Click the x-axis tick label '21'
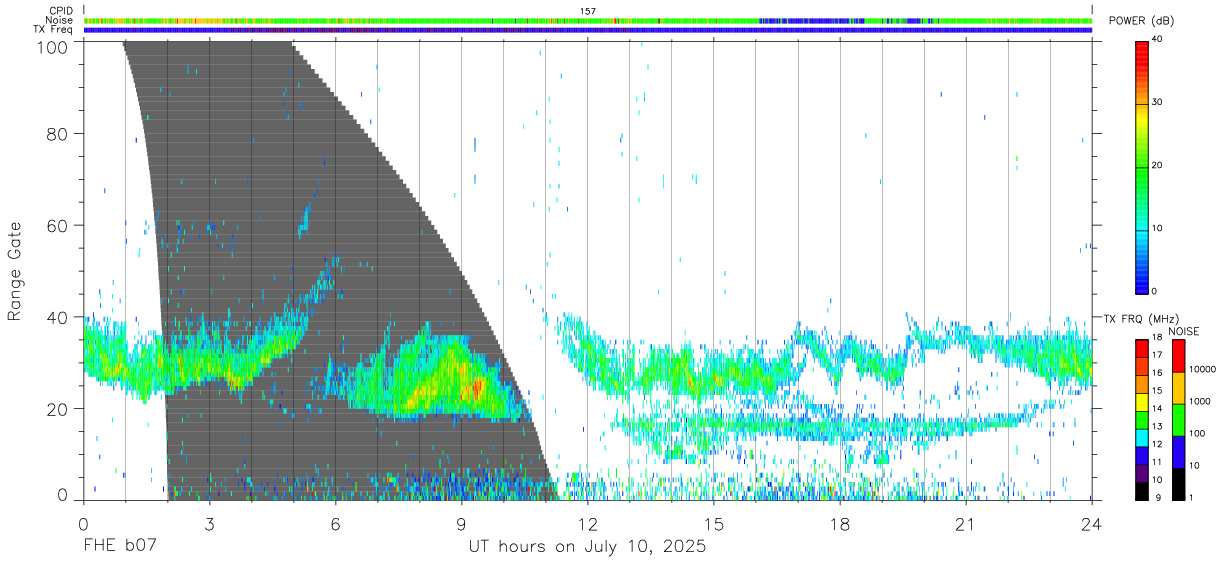 (966, 524)
